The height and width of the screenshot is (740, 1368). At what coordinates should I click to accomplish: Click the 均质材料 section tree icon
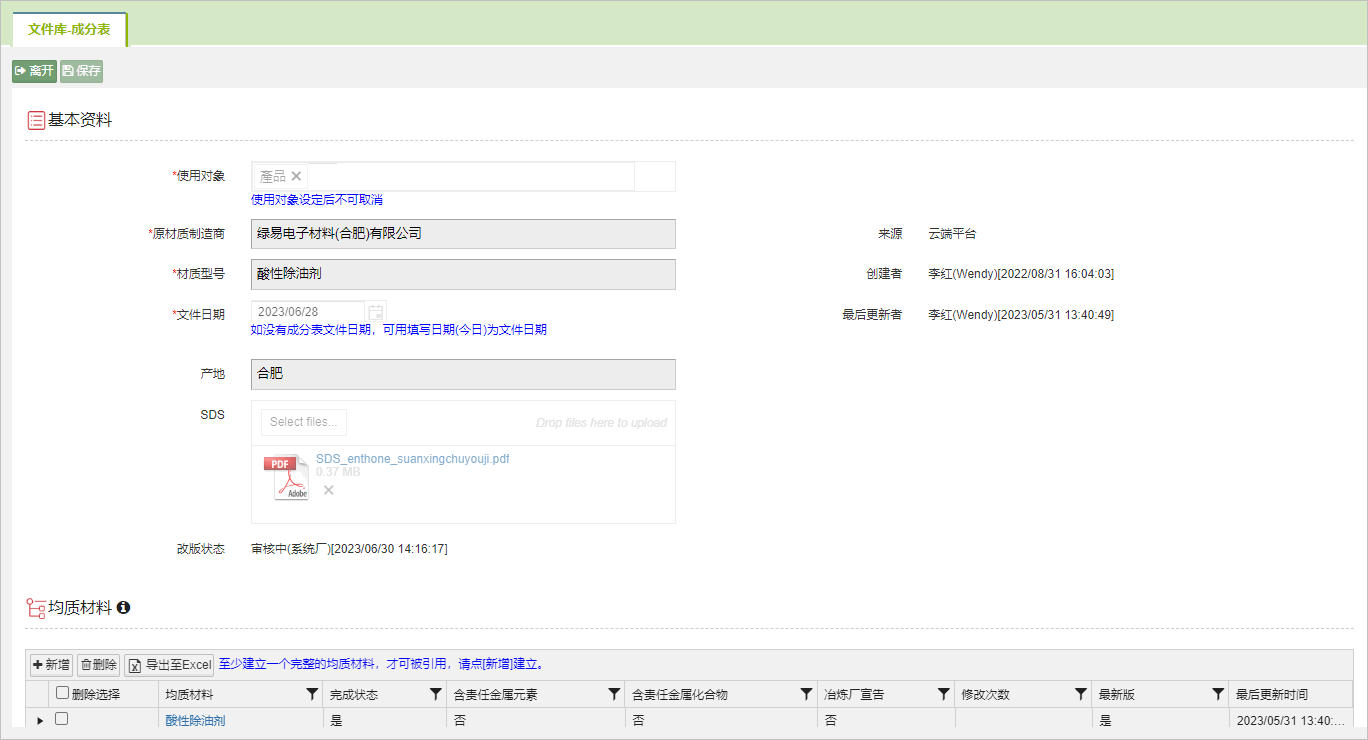[x=36, y=607]
